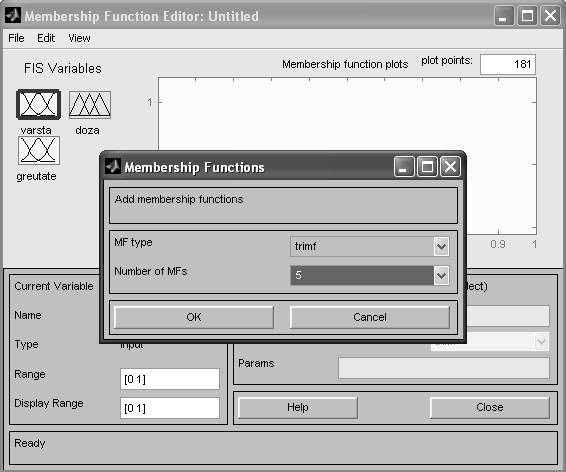The width and height of the screenshot is (566, 472).
Task: Click the Cancel button
Action: 370,317
